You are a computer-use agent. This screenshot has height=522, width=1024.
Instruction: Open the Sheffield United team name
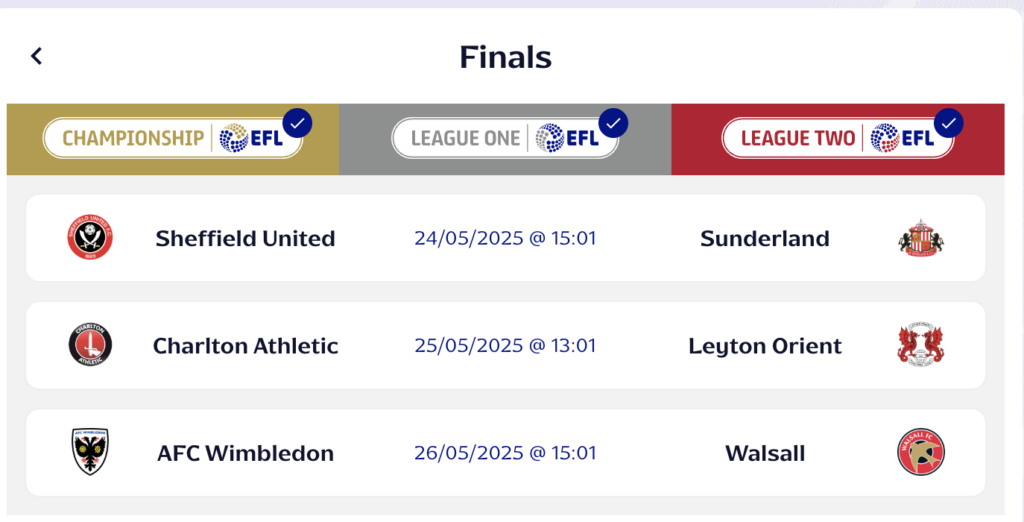coord(246,238)
